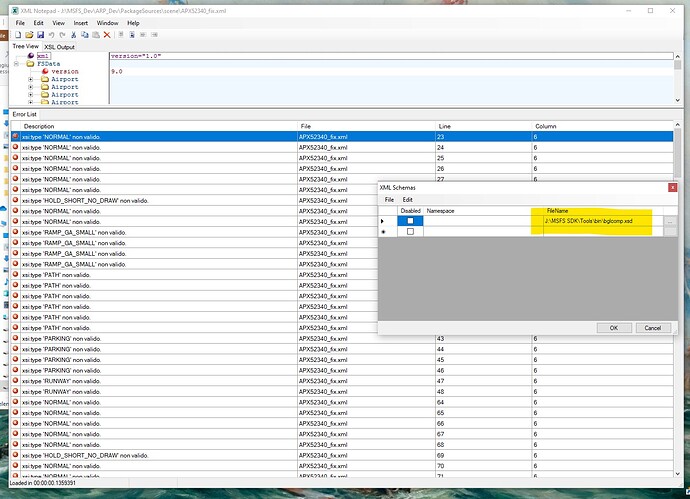
Task: Switch to the XSL Output tab
Action: [59, 47]
